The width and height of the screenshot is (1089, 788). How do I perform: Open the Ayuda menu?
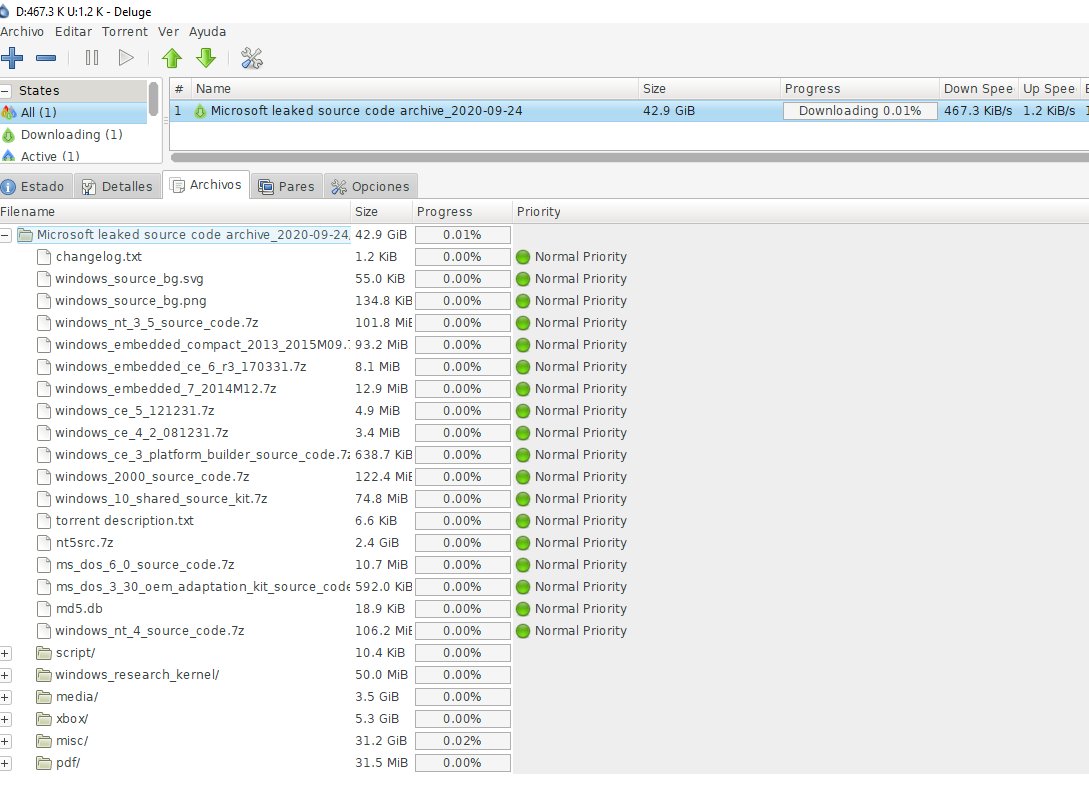point(207,31)
